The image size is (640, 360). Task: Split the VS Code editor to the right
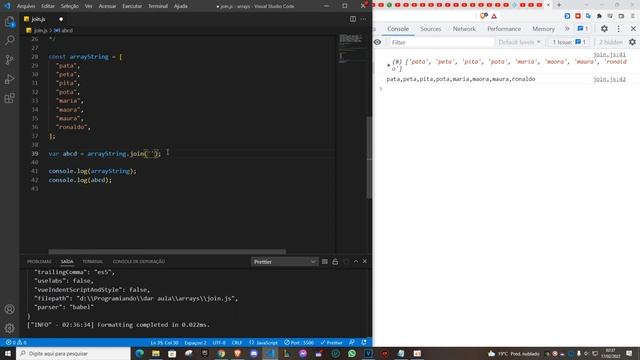tap(353, 19)
